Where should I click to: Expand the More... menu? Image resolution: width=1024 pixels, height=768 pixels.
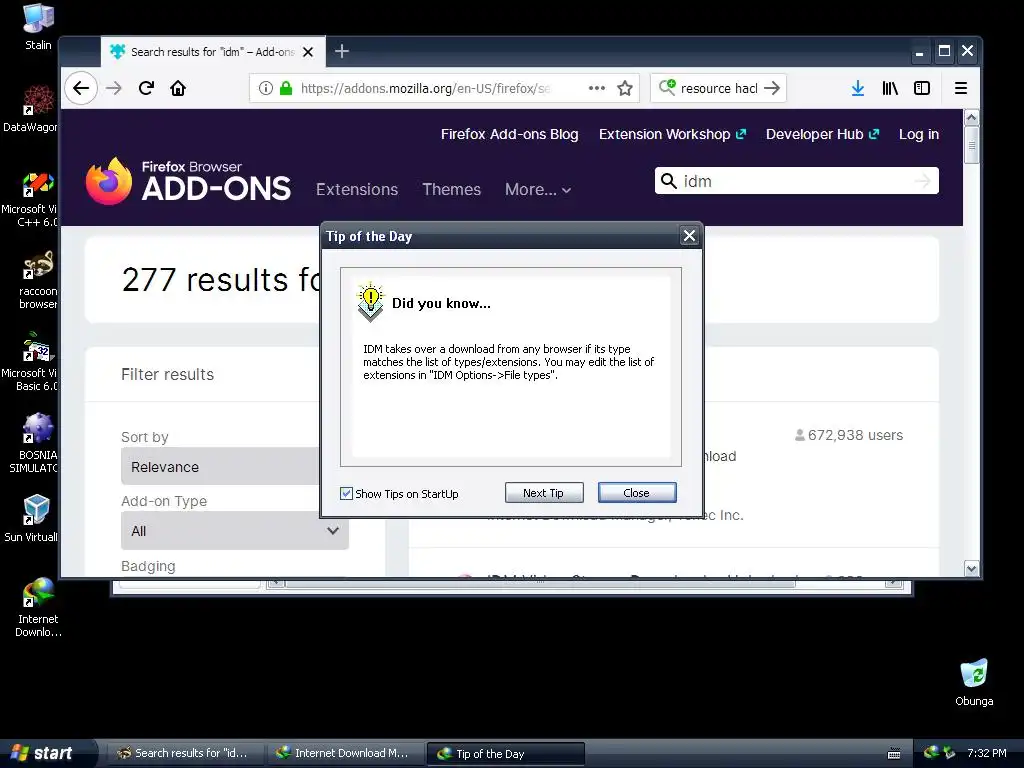[x=537, y=189]
